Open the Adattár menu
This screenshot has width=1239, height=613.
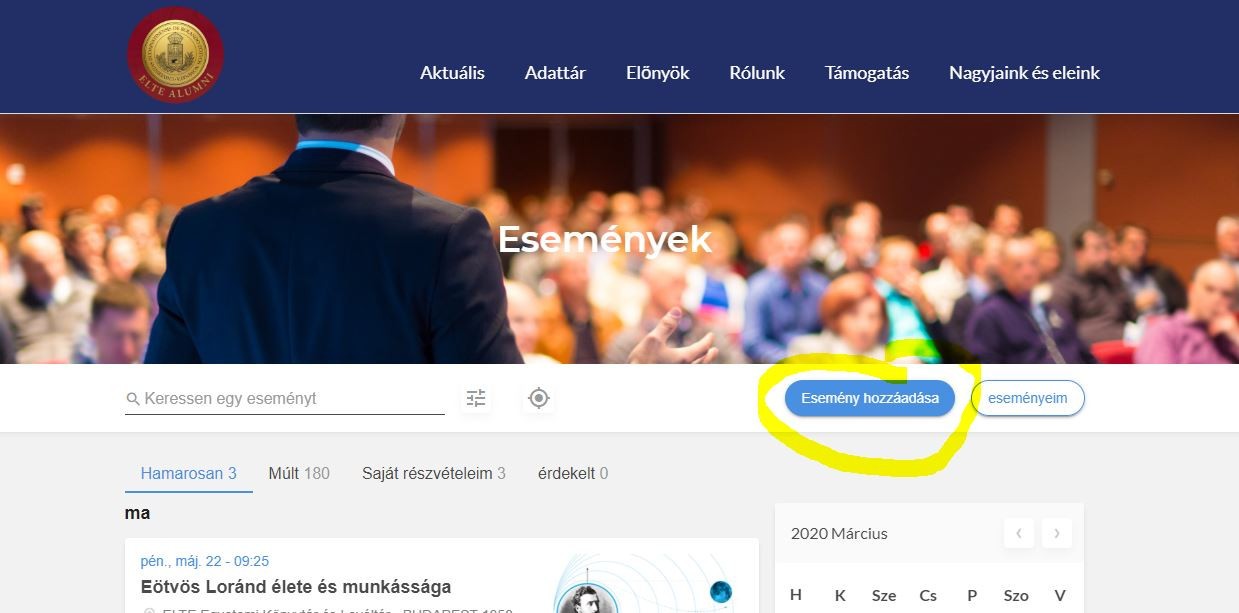pyautogui.click(x=555, y=73)
